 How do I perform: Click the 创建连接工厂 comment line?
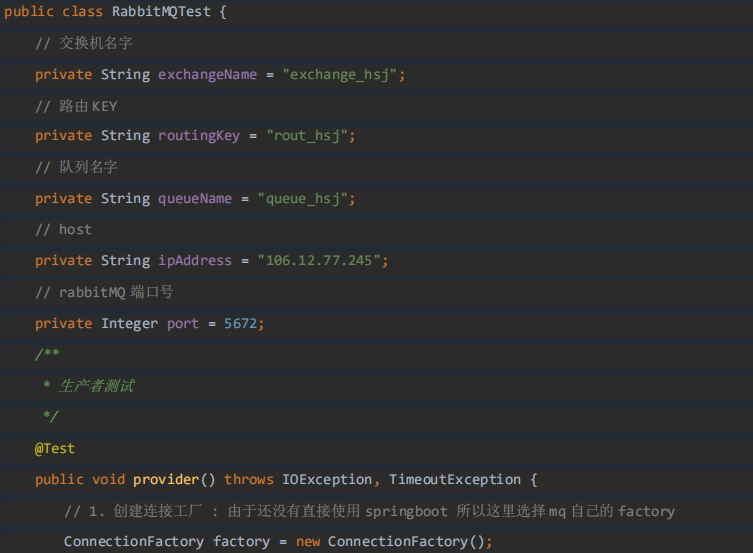click(370, 511)
